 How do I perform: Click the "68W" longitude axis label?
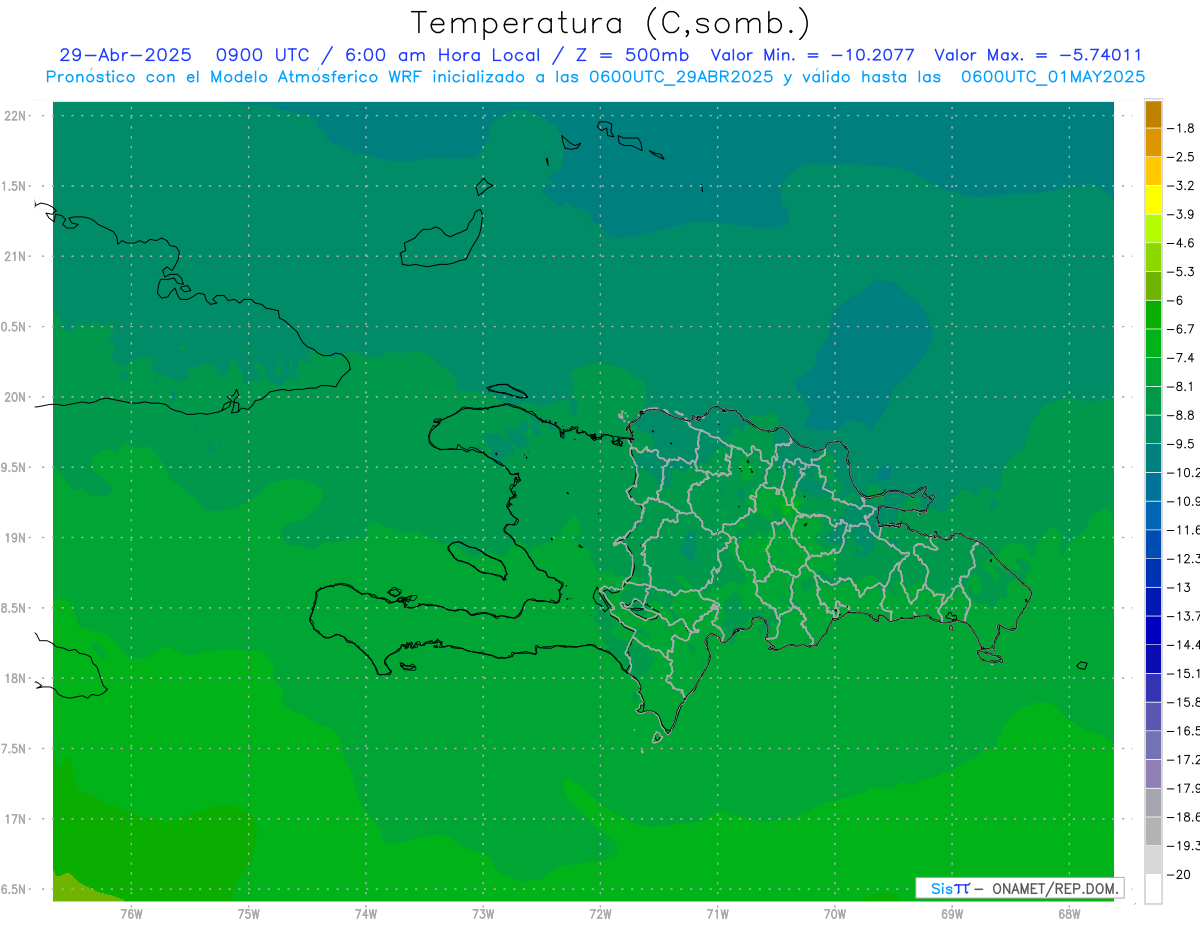pyautogui.click(x=1069, y=914)
